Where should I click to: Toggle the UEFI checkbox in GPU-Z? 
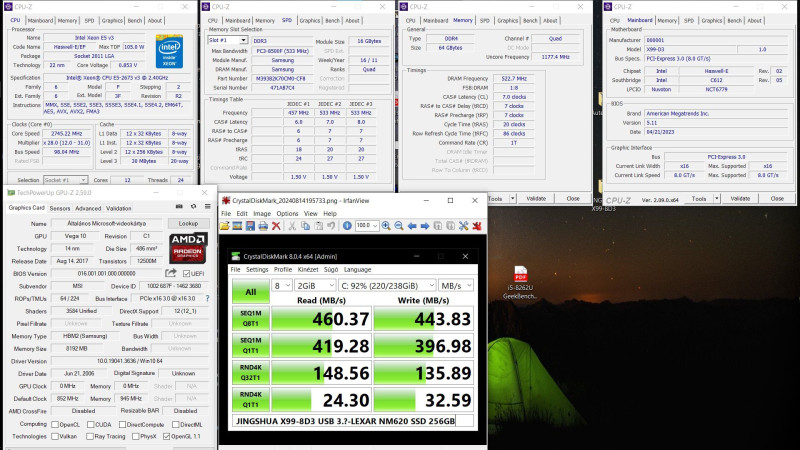[186, 273]
